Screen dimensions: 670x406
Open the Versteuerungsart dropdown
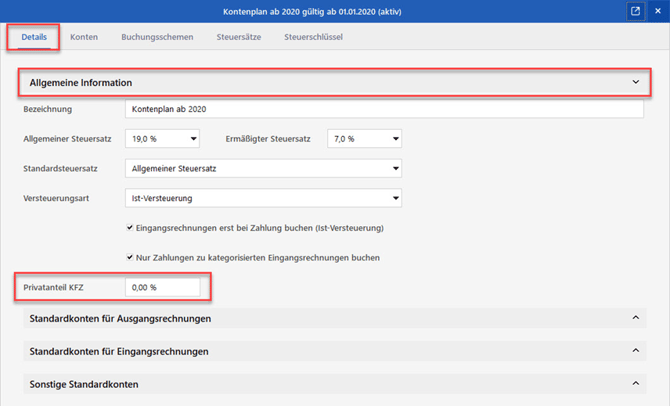(264, 198)
